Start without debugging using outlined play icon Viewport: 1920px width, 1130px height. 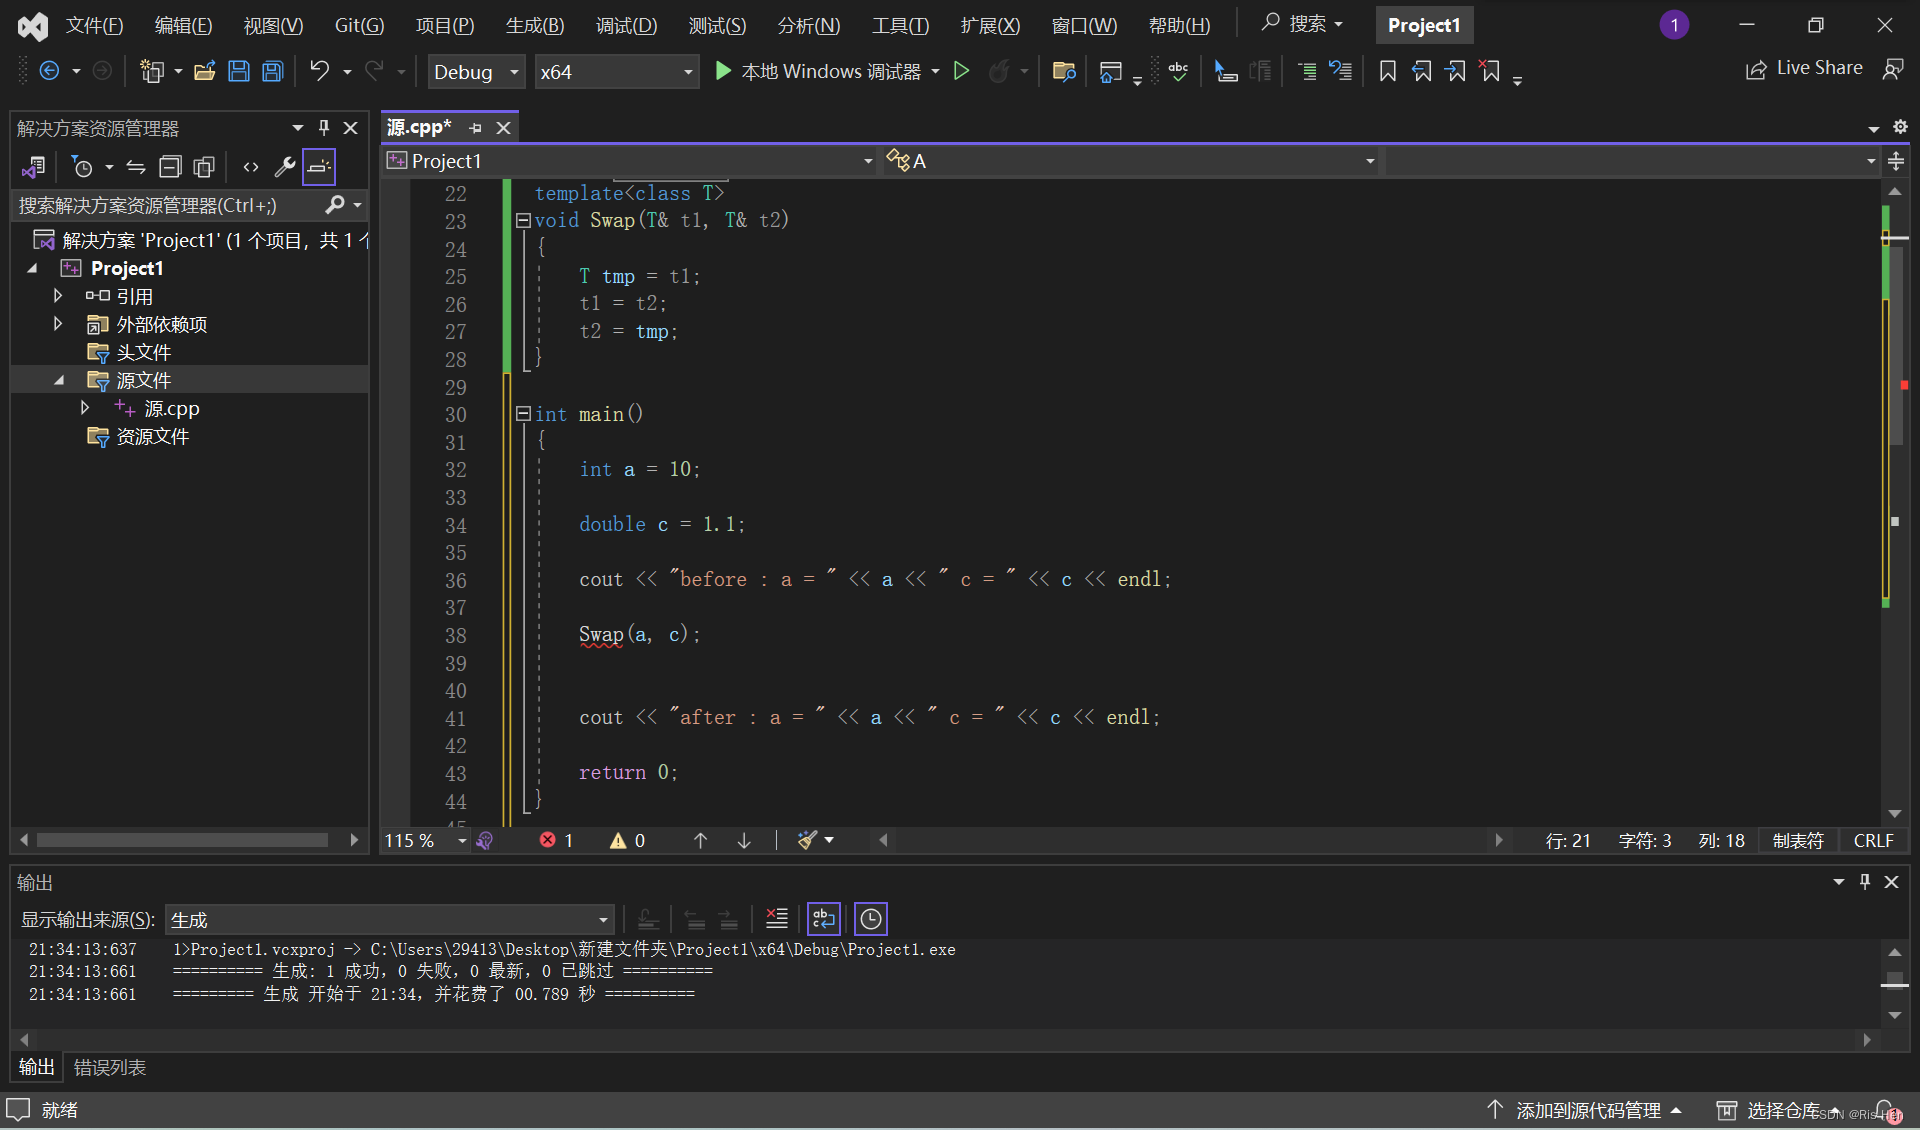pos(961,71)
